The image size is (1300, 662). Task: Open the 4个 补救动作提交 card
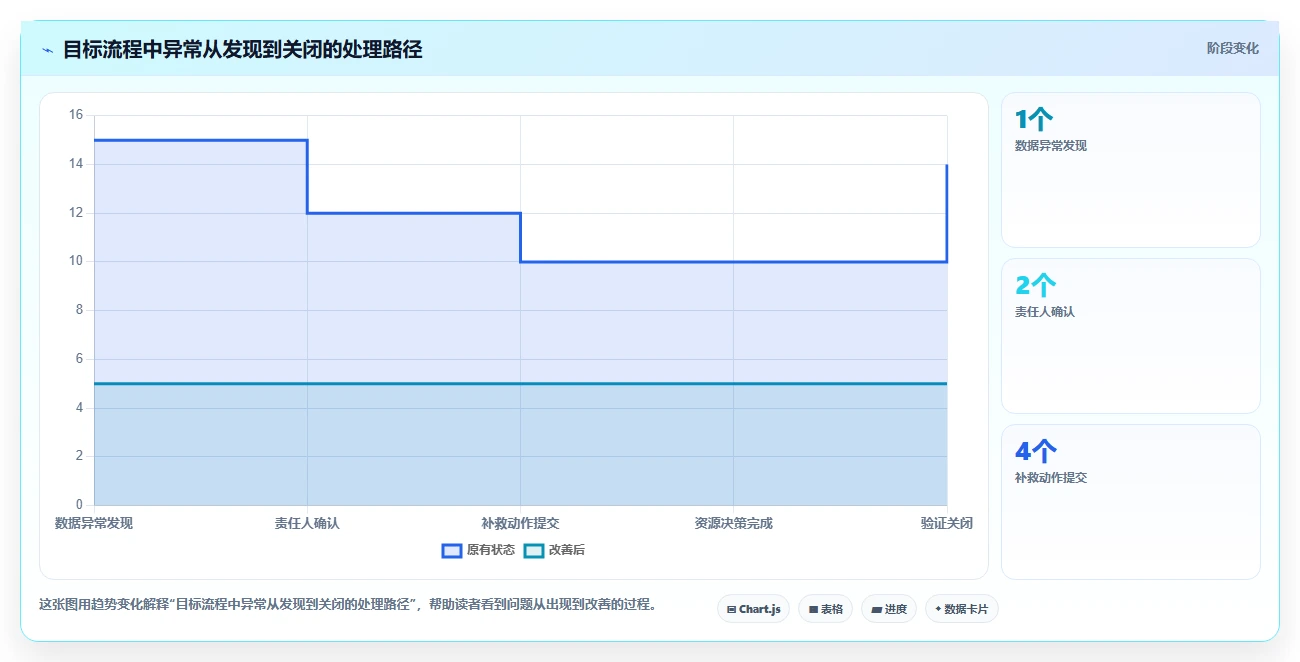point(1130,502)
